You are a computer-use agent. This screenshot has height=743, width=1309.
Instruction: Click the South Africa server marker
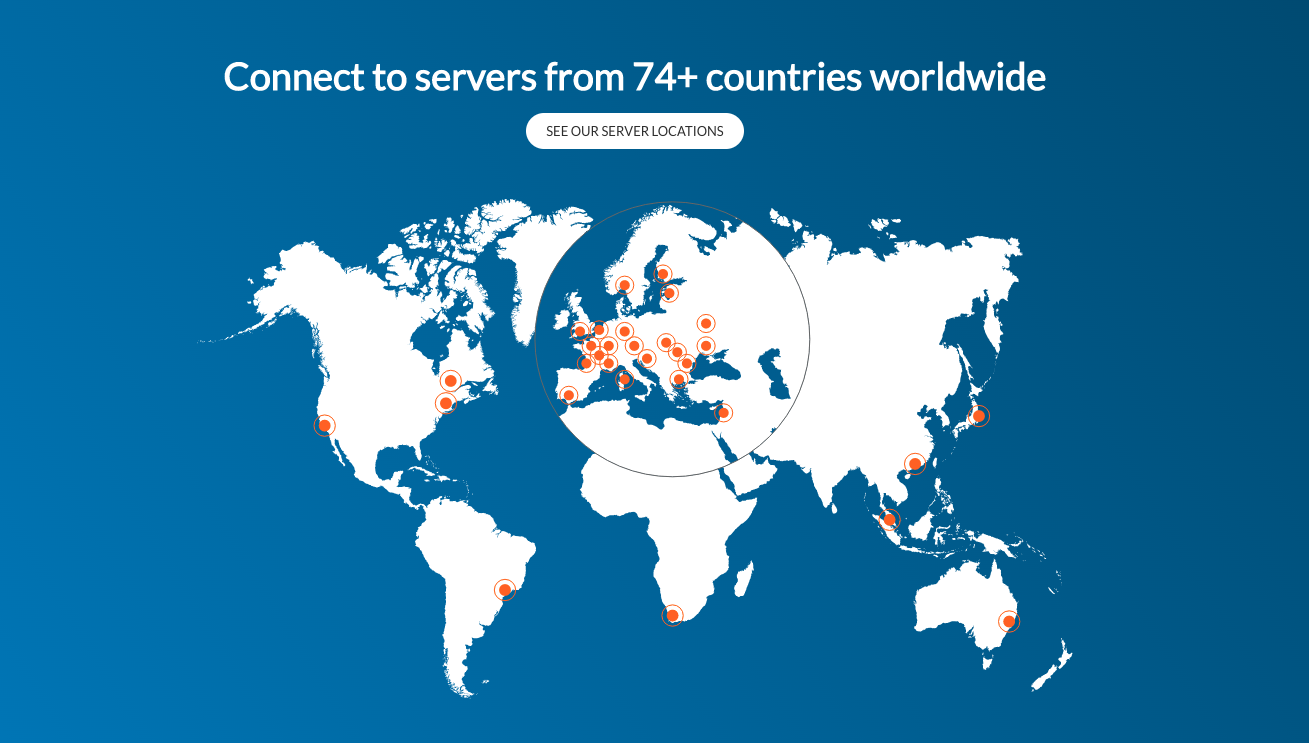(x=673, y=615)
